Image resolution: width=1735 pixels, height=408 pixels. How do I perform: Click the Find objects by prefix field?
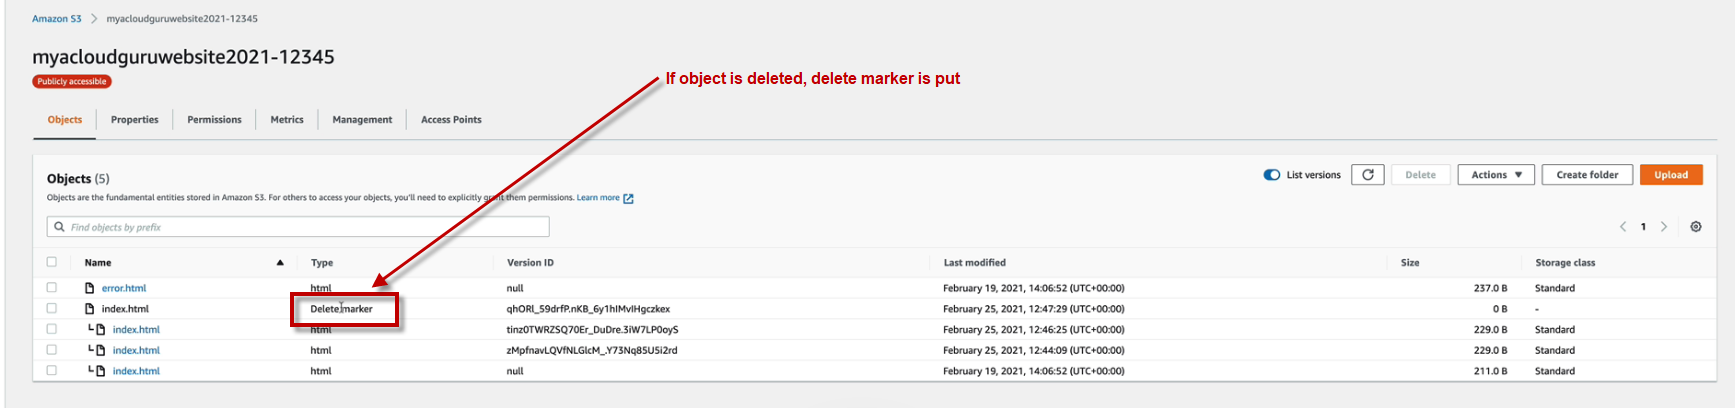pyautogui.click(x=300, y=227)
